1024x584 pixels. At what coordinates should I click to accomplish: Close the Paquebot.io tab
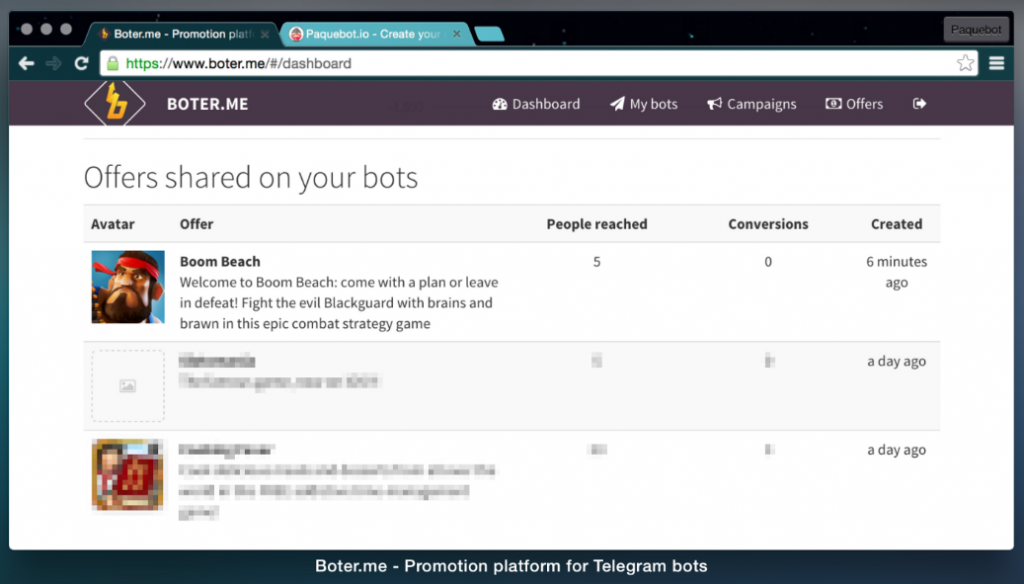click(456, 33)
